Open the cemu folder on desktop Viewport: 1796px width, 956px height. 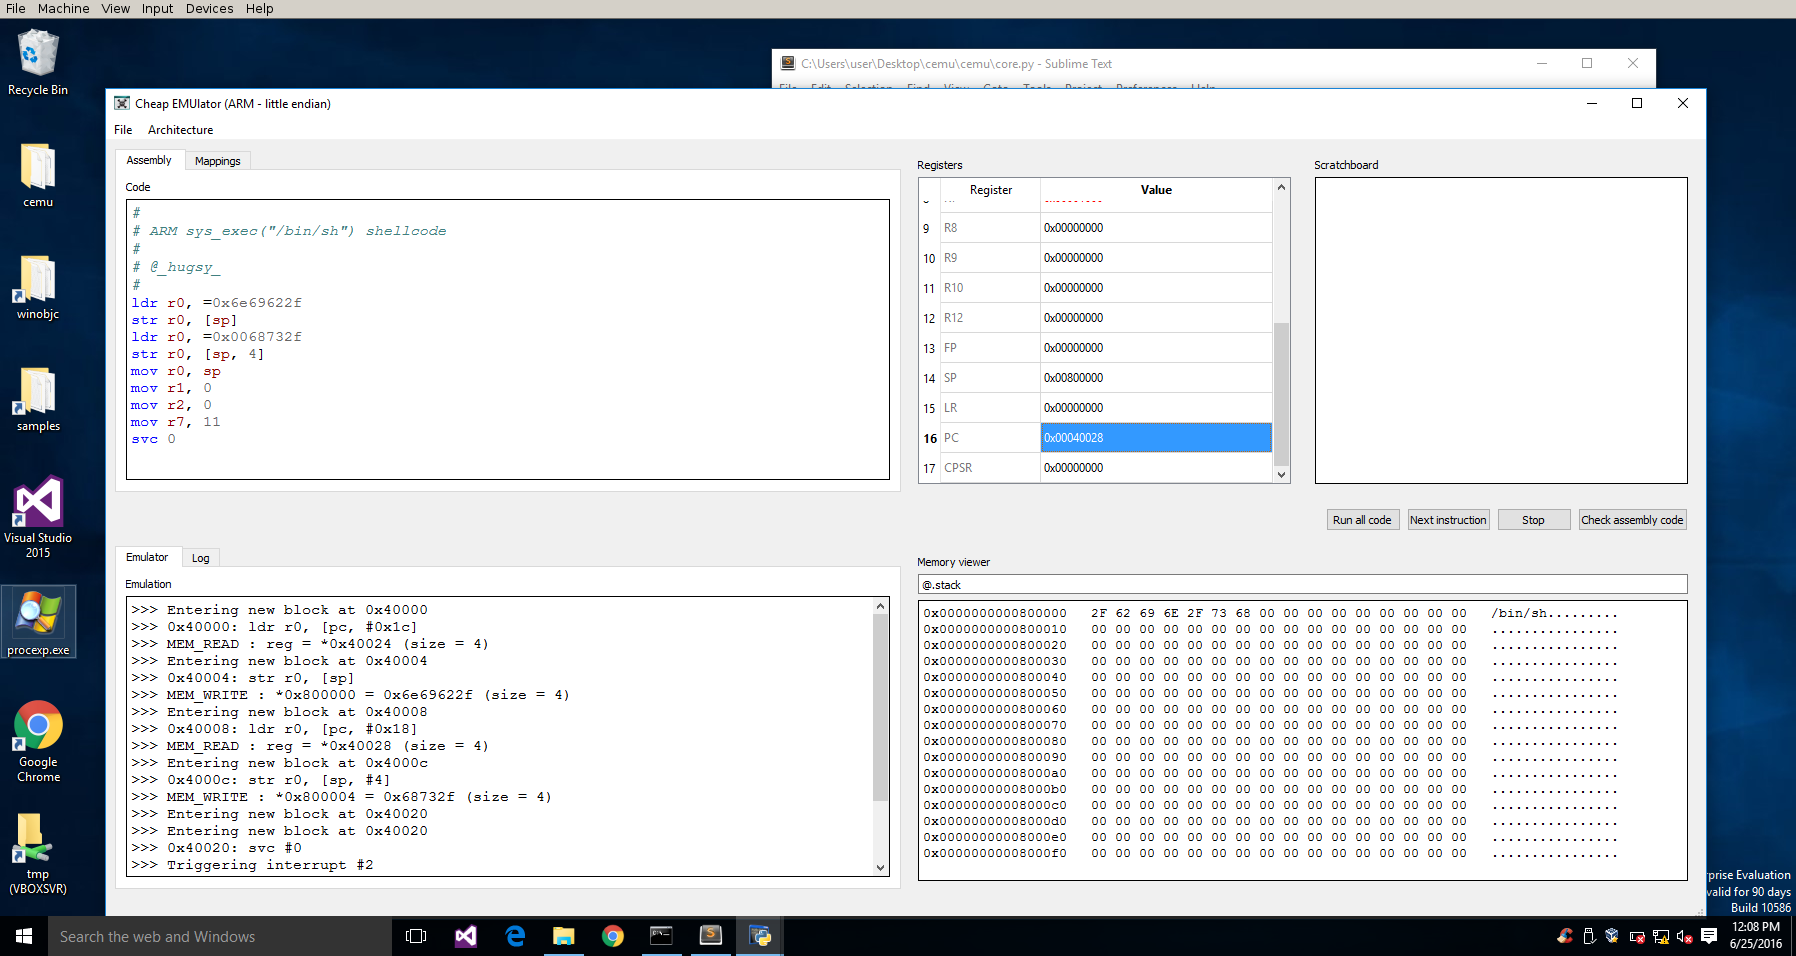[x=38, y=174]
